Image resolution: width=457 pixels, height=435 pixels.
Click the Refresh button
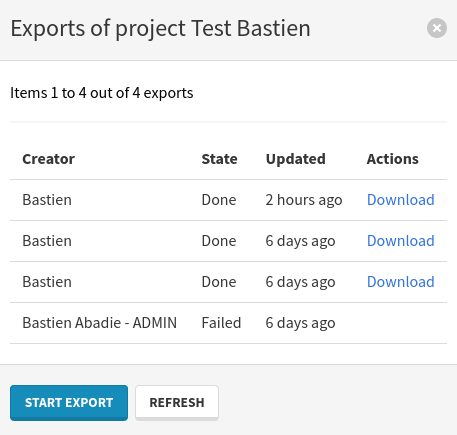[177, 403]
